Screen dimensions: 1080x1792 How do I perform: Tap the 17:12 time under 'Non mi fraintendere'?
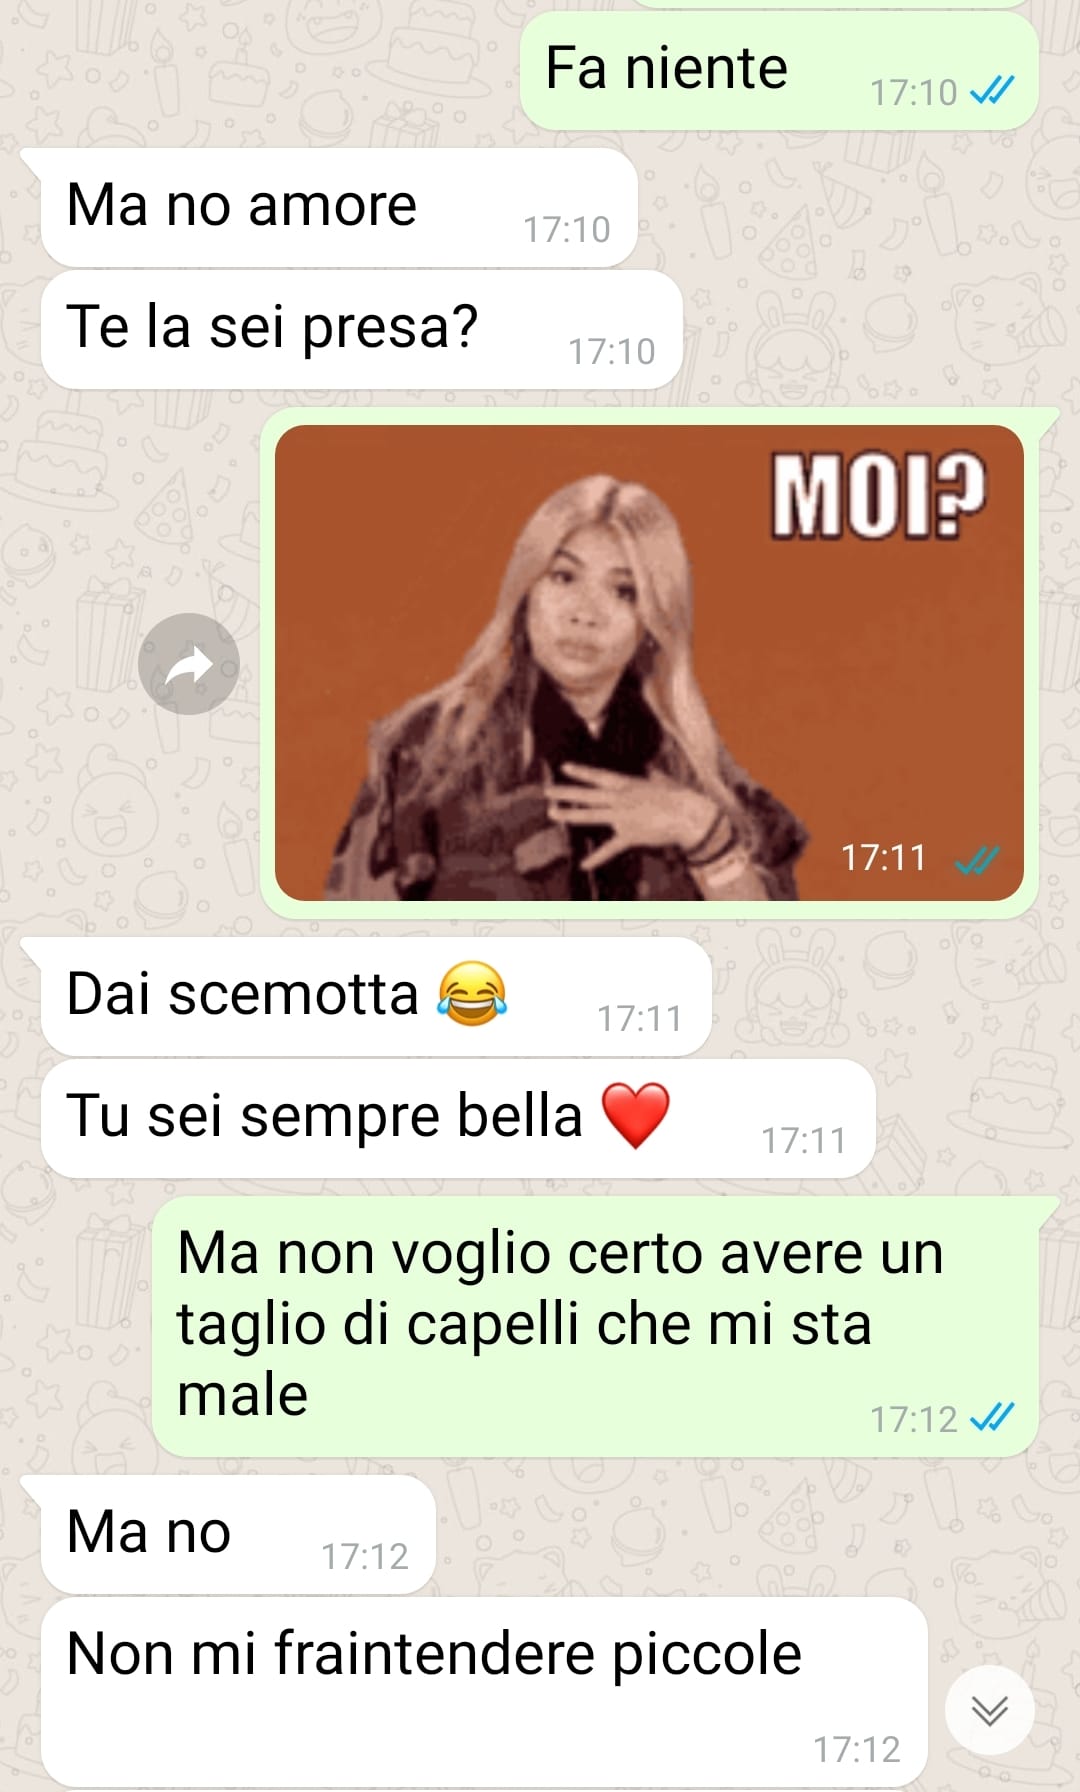[x=857, y=1749]
